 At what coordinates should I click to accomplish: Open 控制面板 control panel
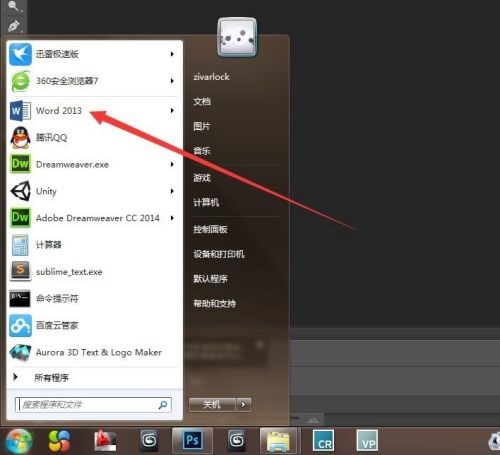210,229
